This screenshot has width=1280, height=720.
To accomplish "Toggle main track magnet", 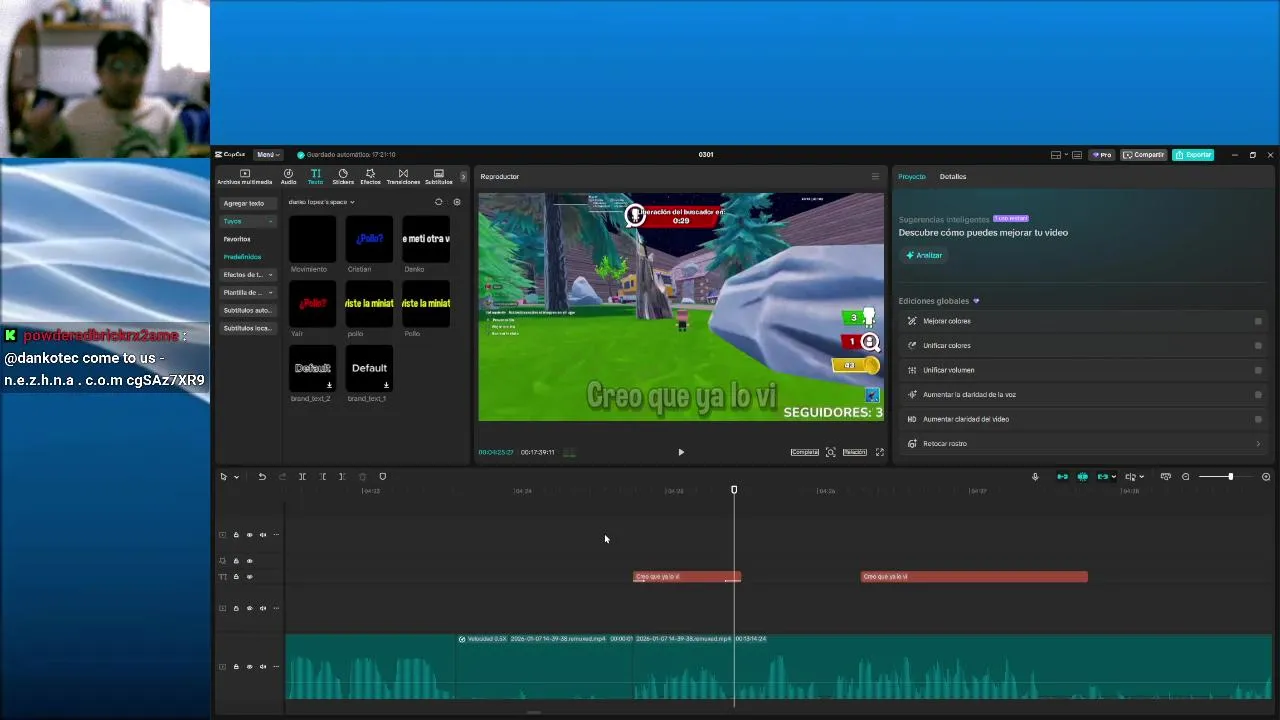I will [x=1062, y=477].
